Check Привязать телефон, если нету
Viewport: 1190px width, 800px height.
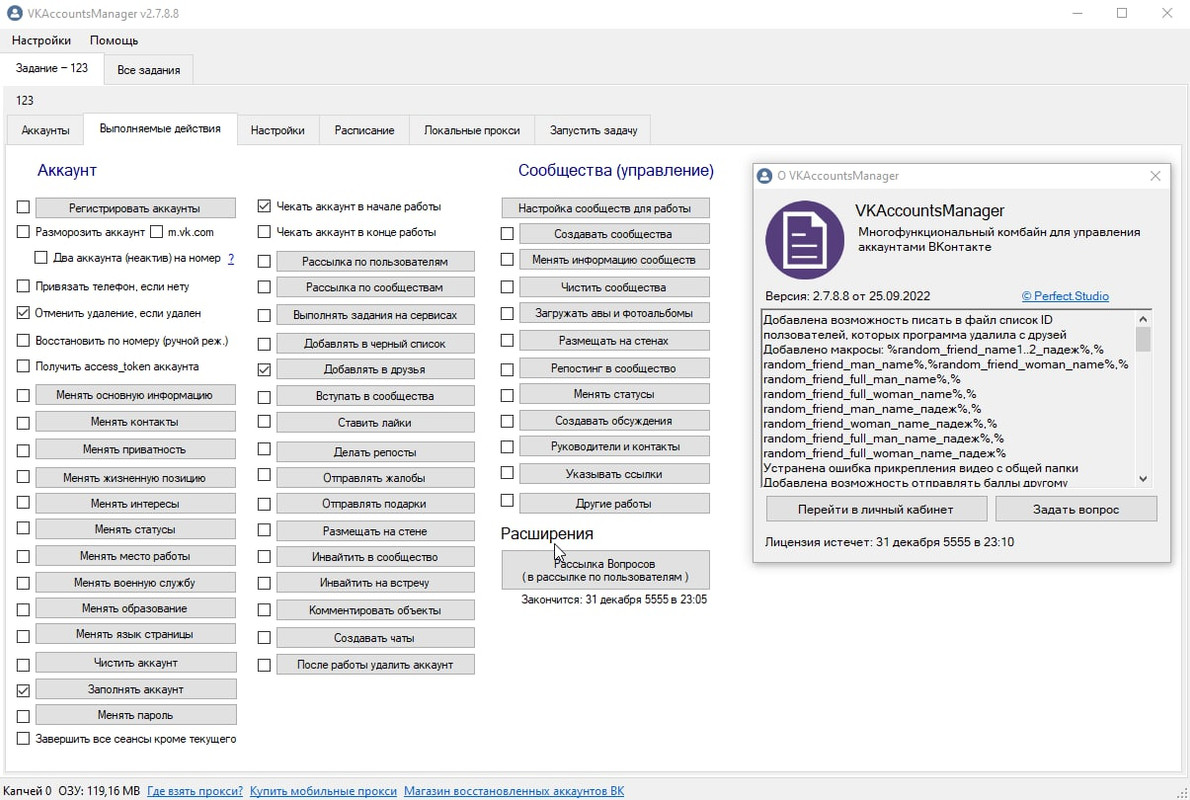click(x=24, y=286)
